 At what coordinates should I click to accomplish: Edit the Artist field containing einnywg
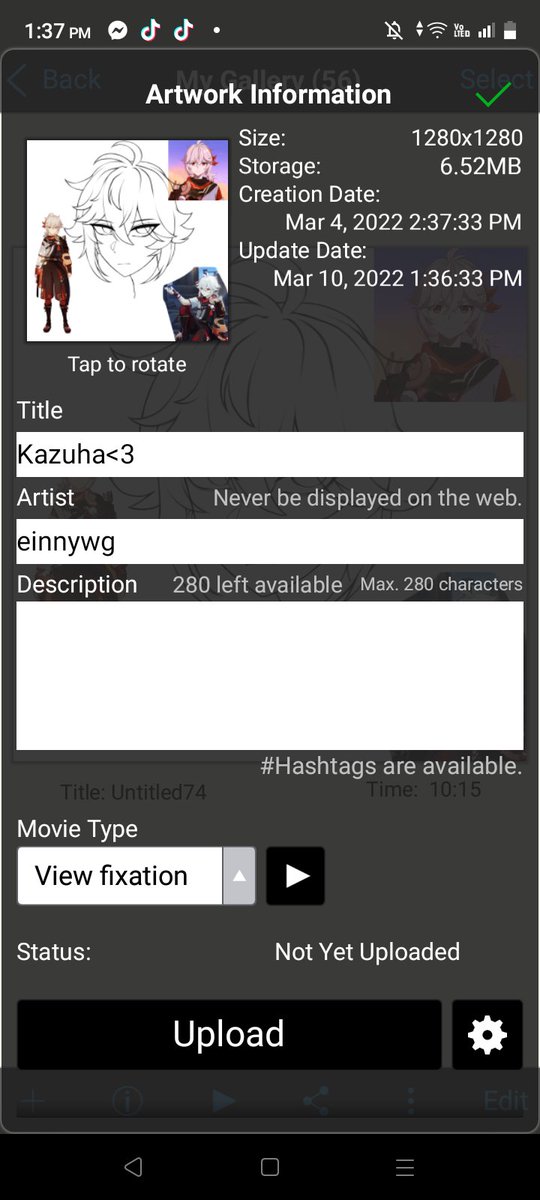[x=270, y=541]
